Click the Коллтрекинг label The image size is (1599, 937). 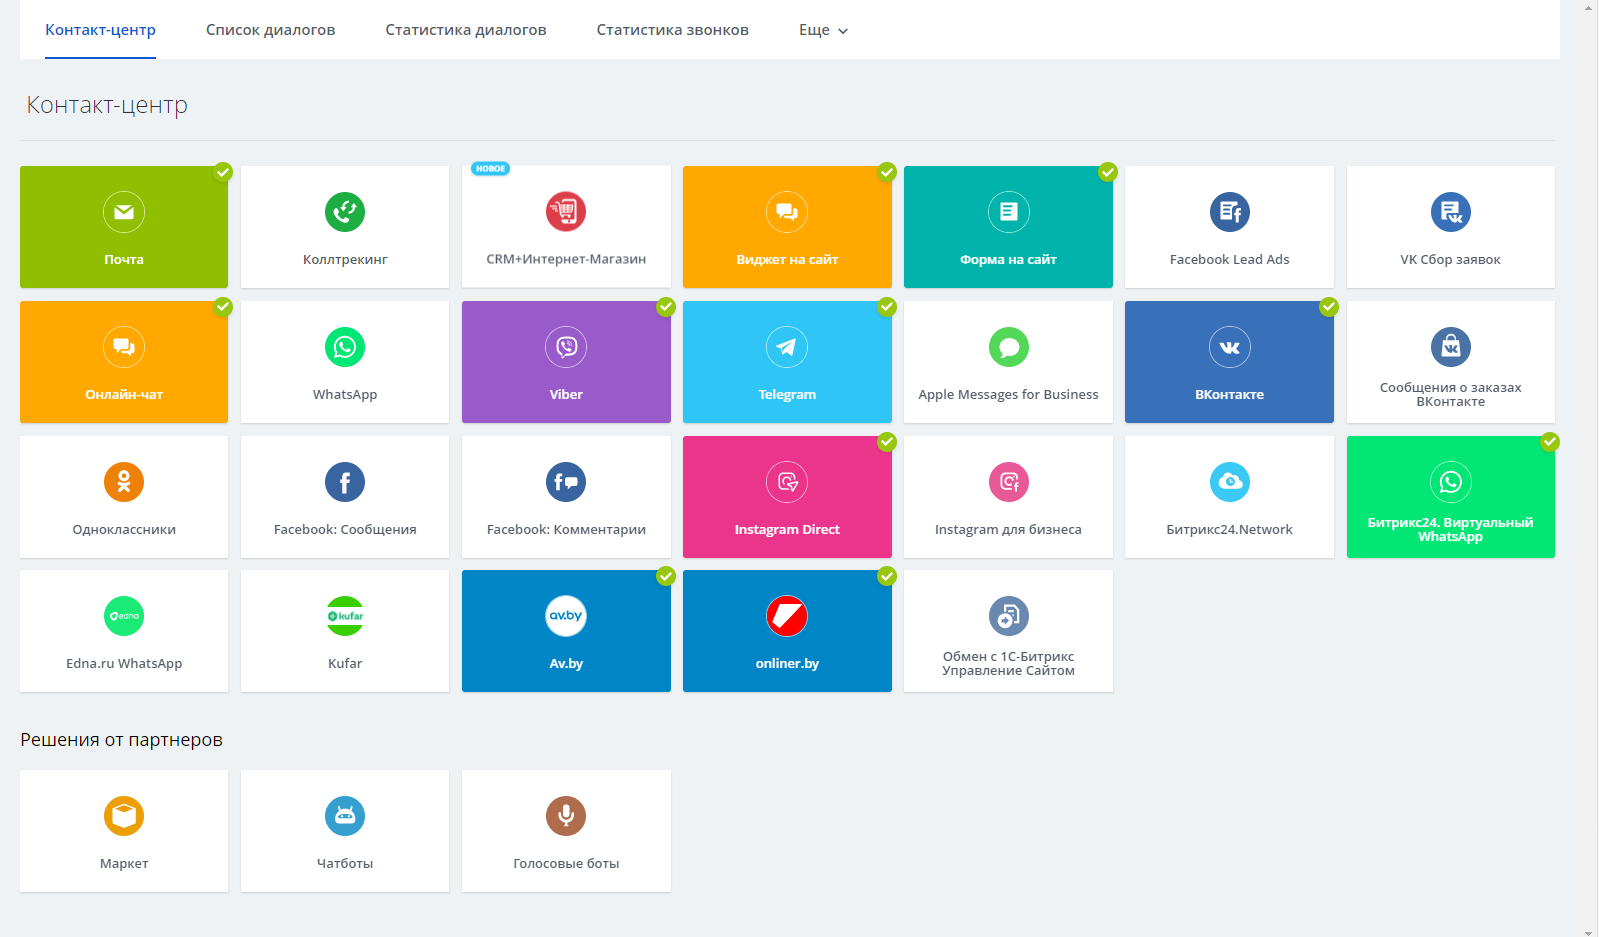(x=345, y=260)
